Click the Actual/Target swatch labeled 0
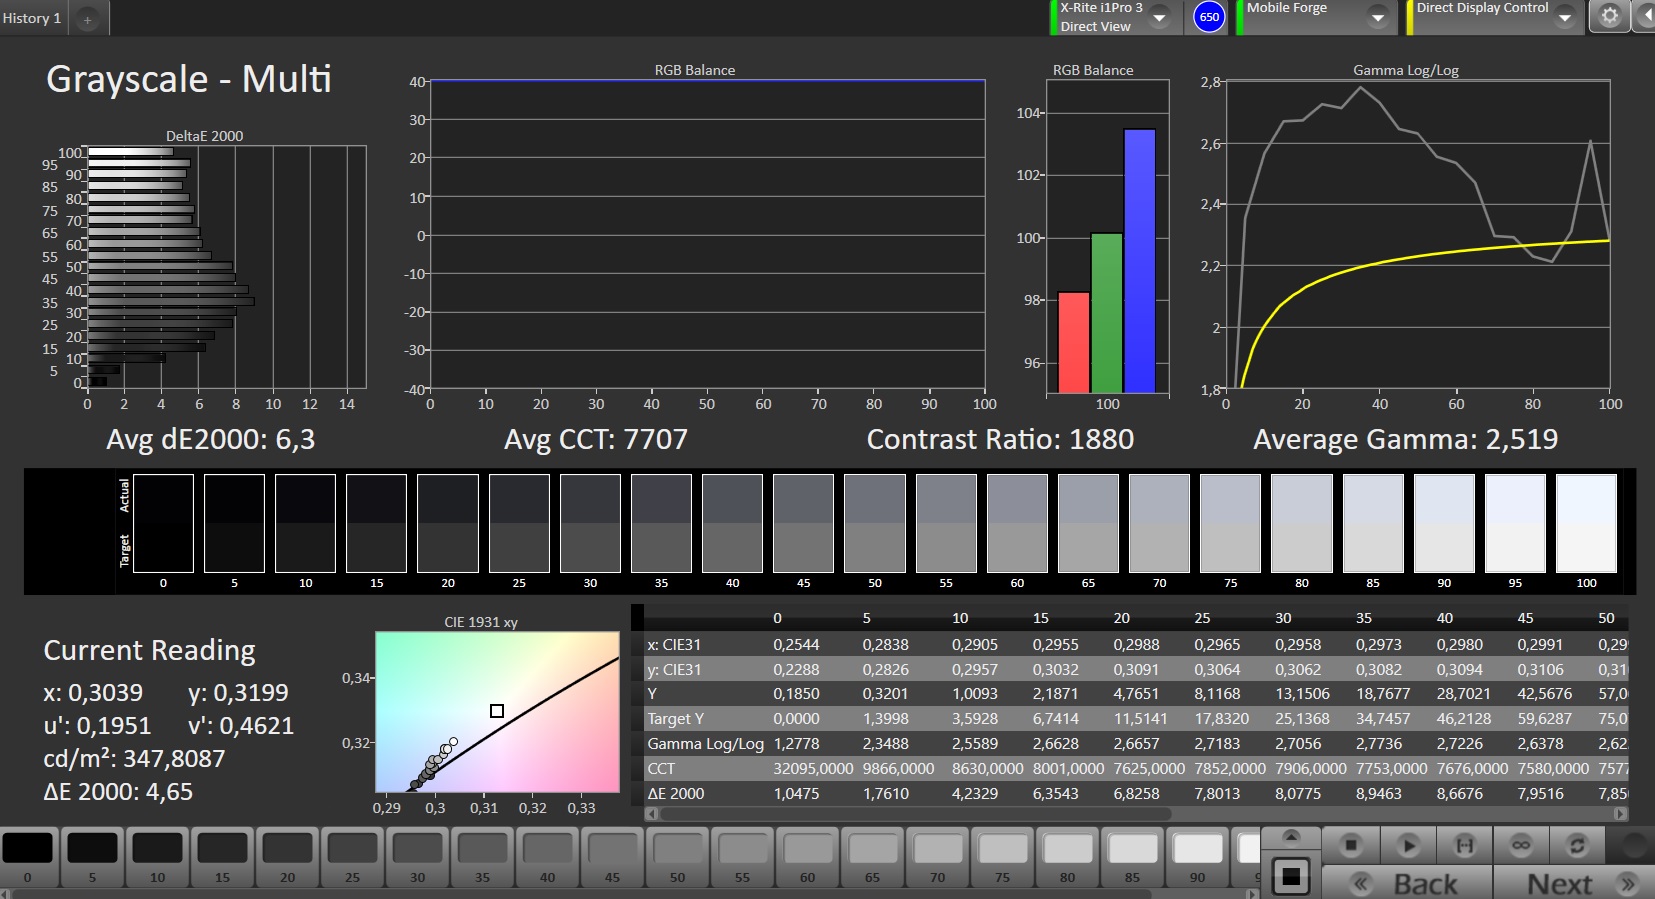 tap(163, 523)
